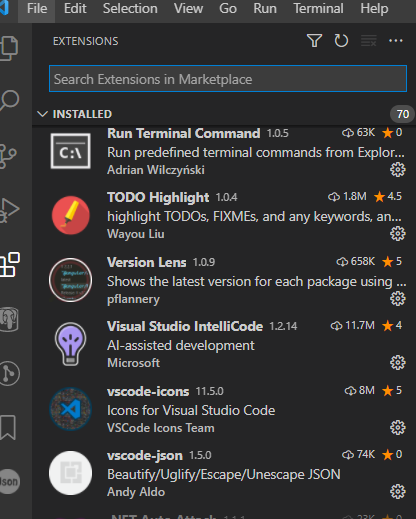Viewport: 416px width, 519px height.
Task: Click publisher name Wayou Liu
Action: point(136,234)
